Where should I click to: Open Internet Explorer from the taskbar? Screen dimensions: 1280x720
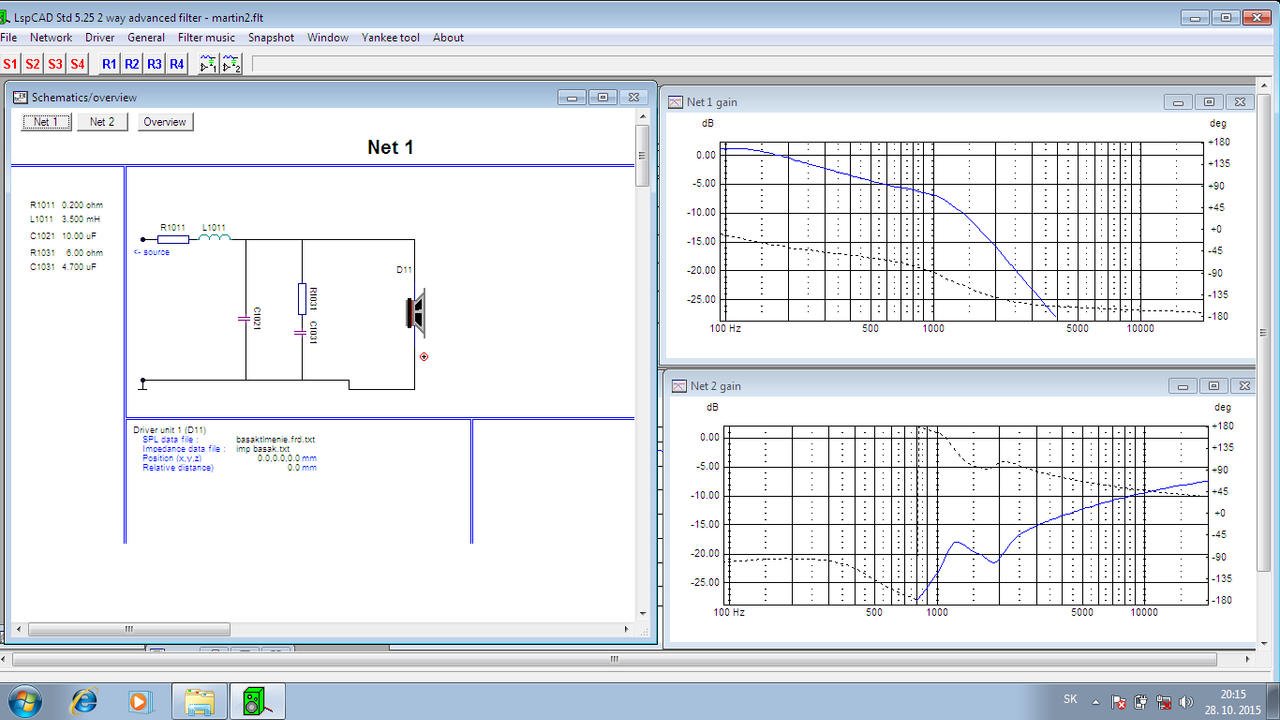85,701
